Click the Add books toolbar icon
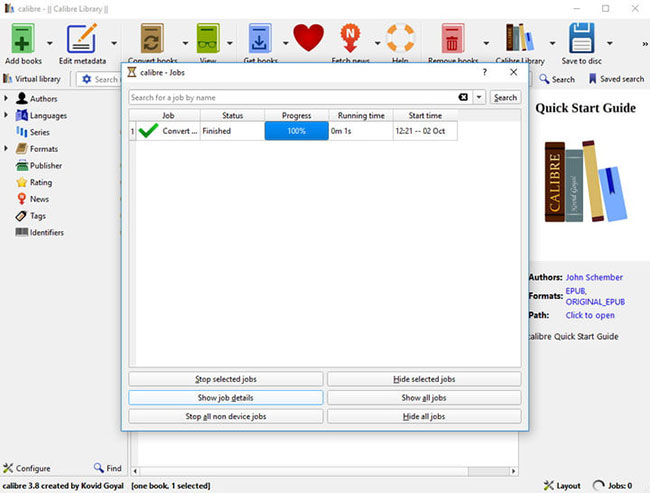This screenshot has height=493, width=650. (x=22, y=39)
